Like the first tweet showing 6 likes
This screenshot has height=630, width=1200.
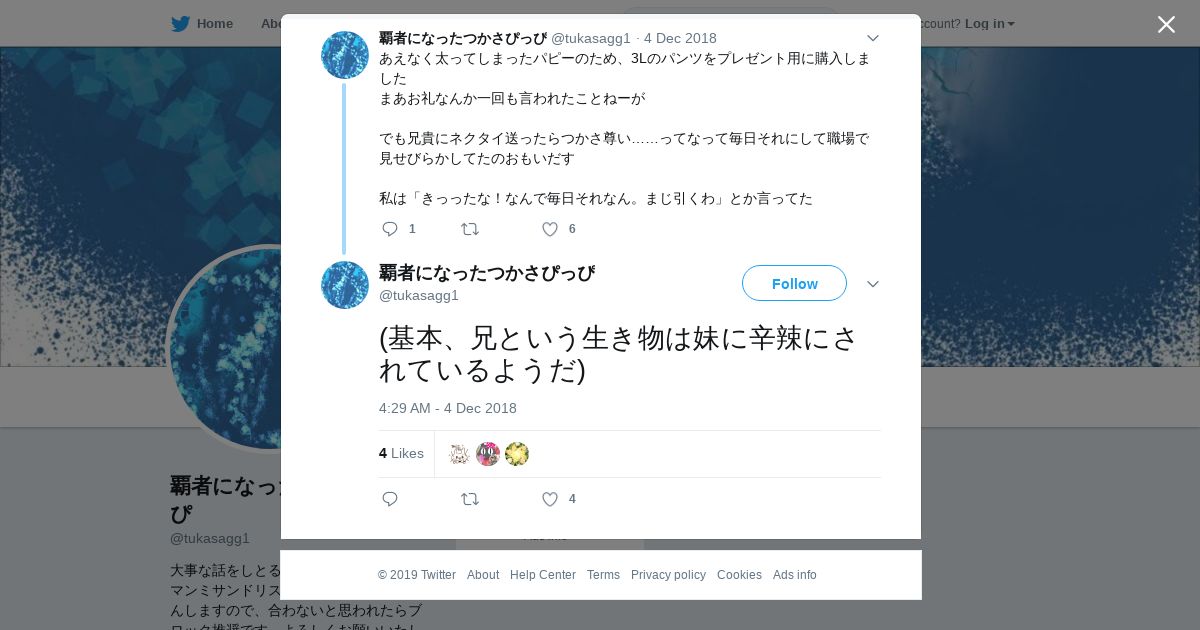tap(550, 229)
